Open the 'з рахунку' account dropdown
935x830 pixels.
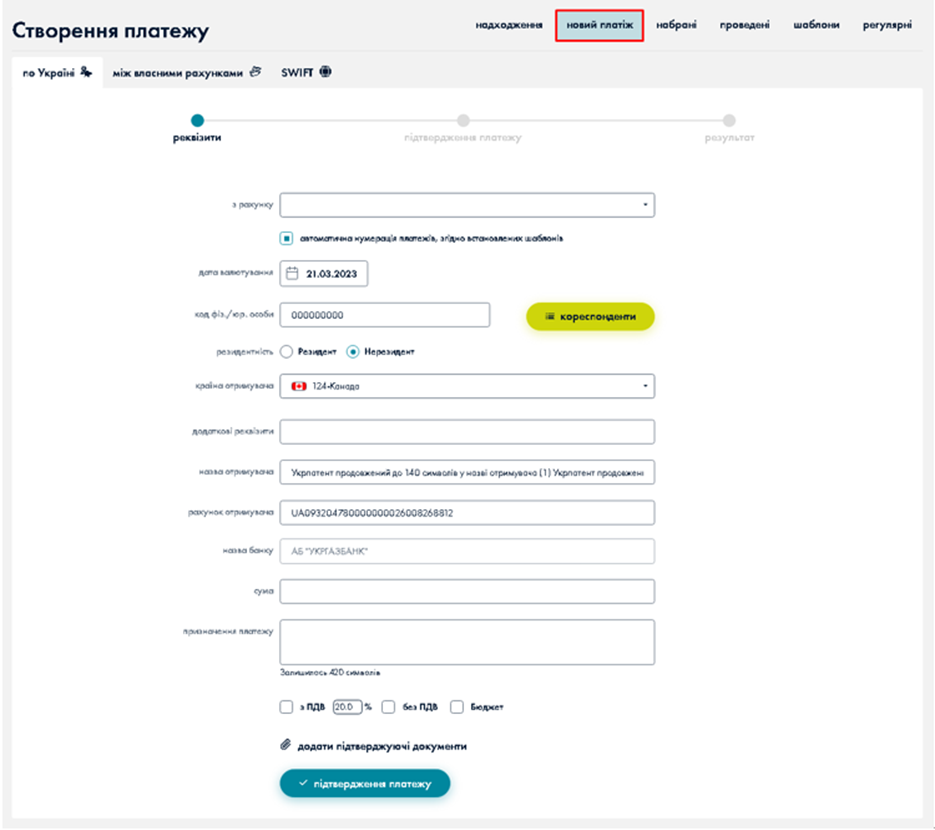tap(467, 205)
